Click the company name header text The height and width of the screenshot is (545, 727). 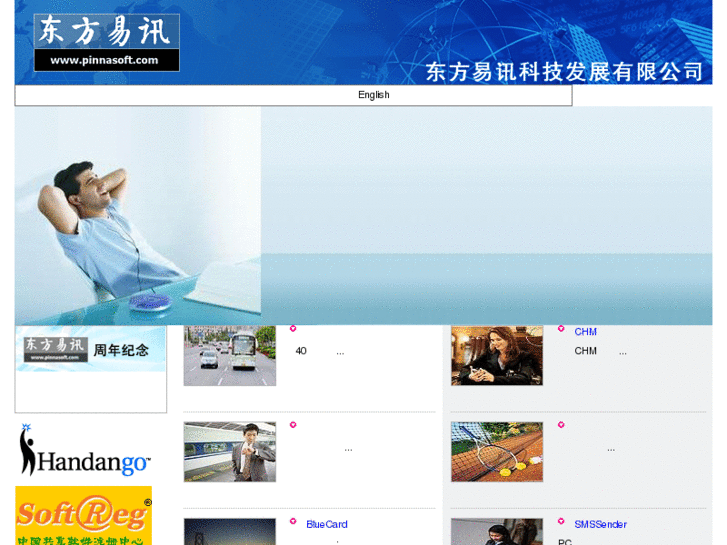564,72
